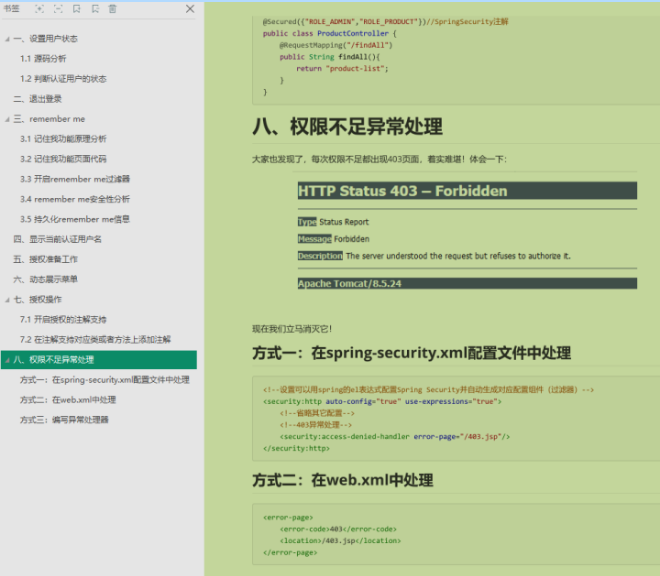The height and width of the screenshot is (576, 660).
Task: Collapse the 八、权限不足异常处理 bookmark arrow
Action: click(7, 360)
